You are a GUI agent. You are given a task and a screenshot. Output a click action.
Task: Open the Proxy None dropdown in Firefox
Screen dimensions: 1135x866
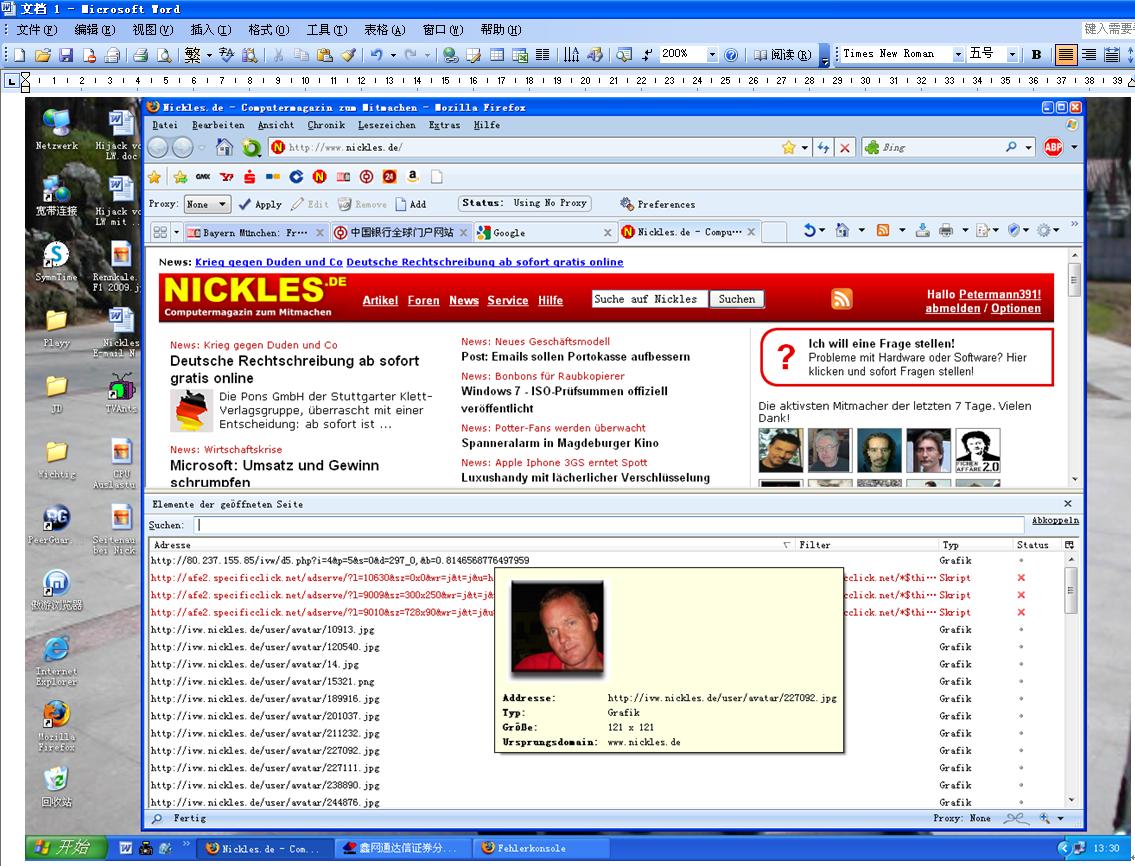pyautogui.click(x=208, y=205)
